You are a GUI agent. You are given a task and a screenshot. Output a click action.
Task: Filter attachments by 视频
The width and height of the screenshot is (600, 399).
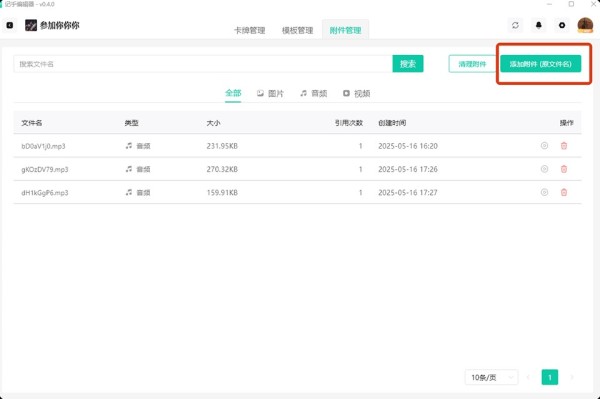point(356,93)
